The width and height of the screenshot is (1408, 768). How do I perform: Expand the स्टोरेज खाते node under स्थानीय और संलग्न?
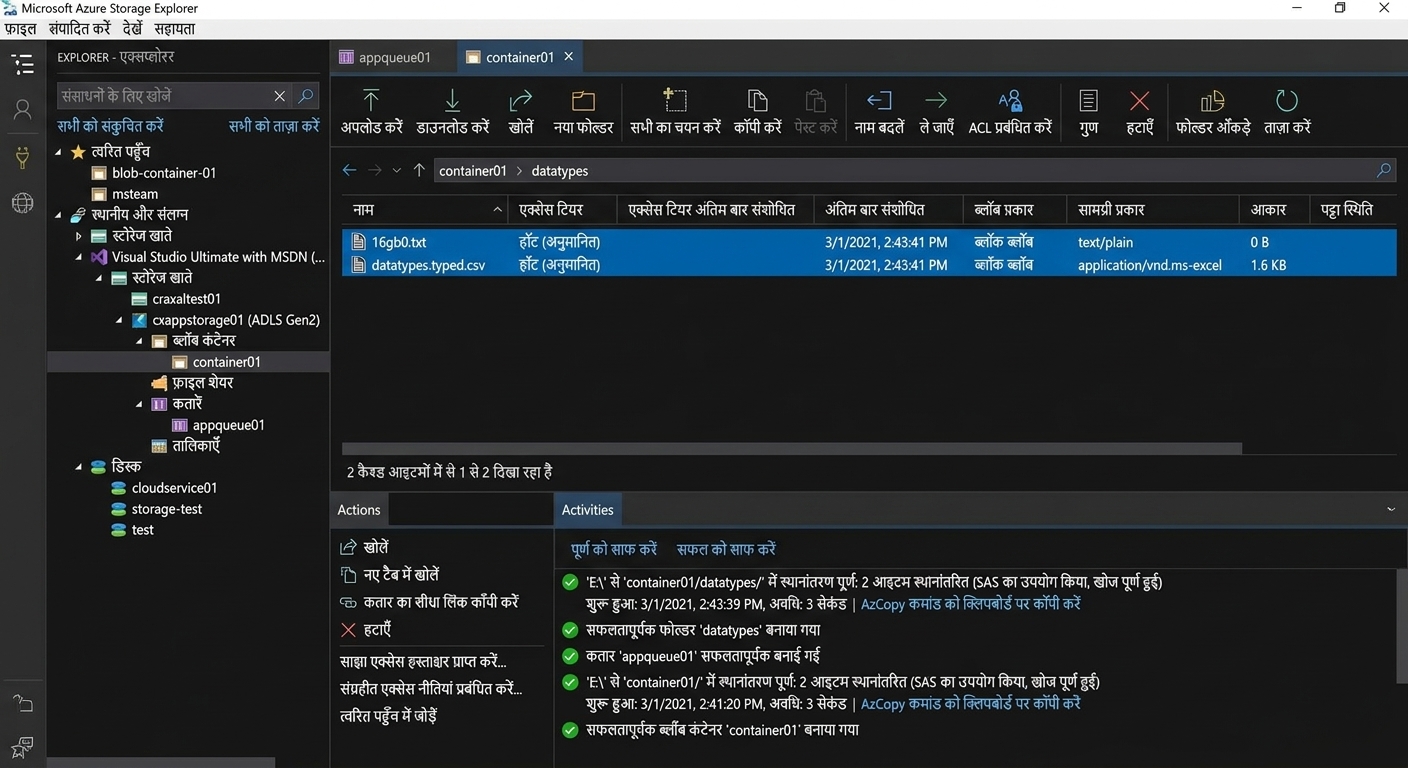(79, 236)
